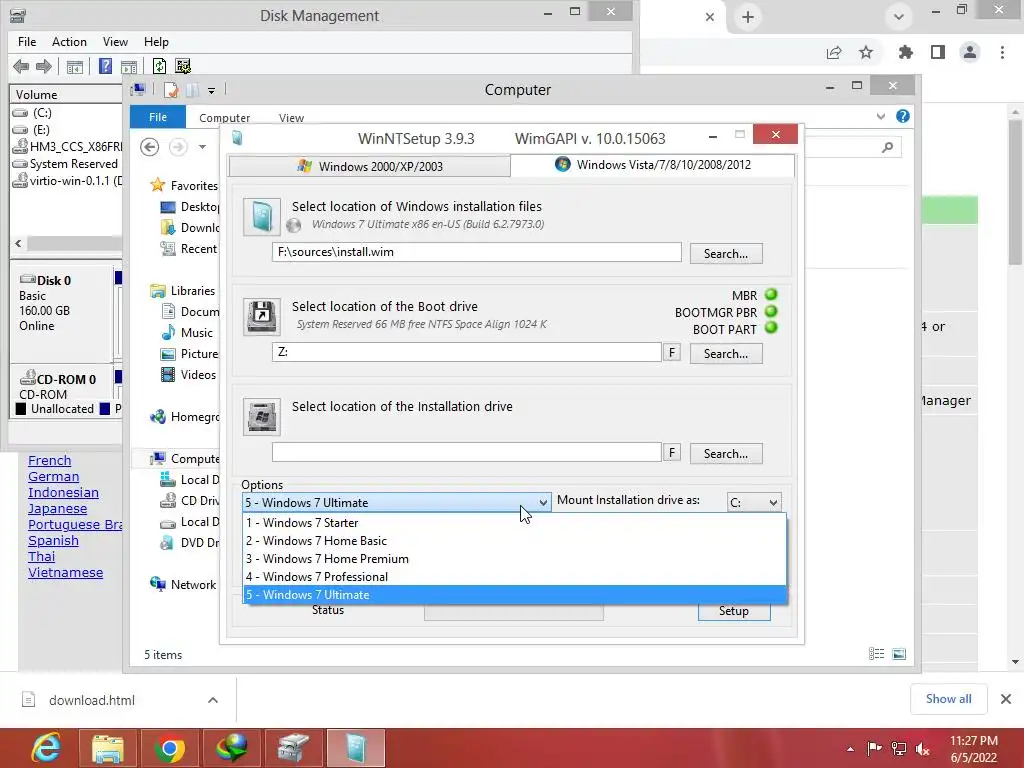The width and height of the screenshot is (1024, 768).
Task: Open Chrome's extensions puzzle icon
Action: pos(906,52)
